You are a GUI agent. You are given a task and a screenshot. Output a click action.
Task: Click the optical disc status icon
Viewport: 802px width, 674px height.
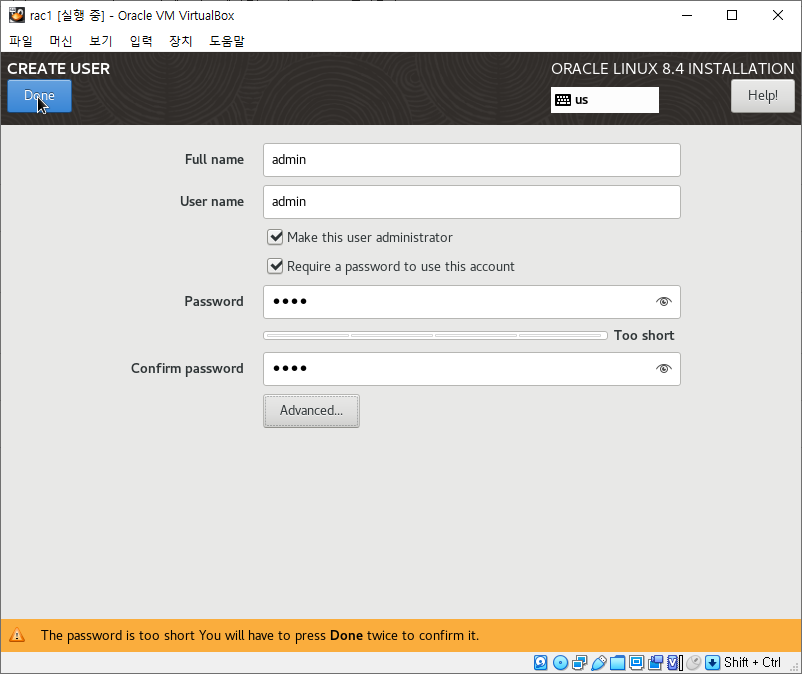click(561, 663)
